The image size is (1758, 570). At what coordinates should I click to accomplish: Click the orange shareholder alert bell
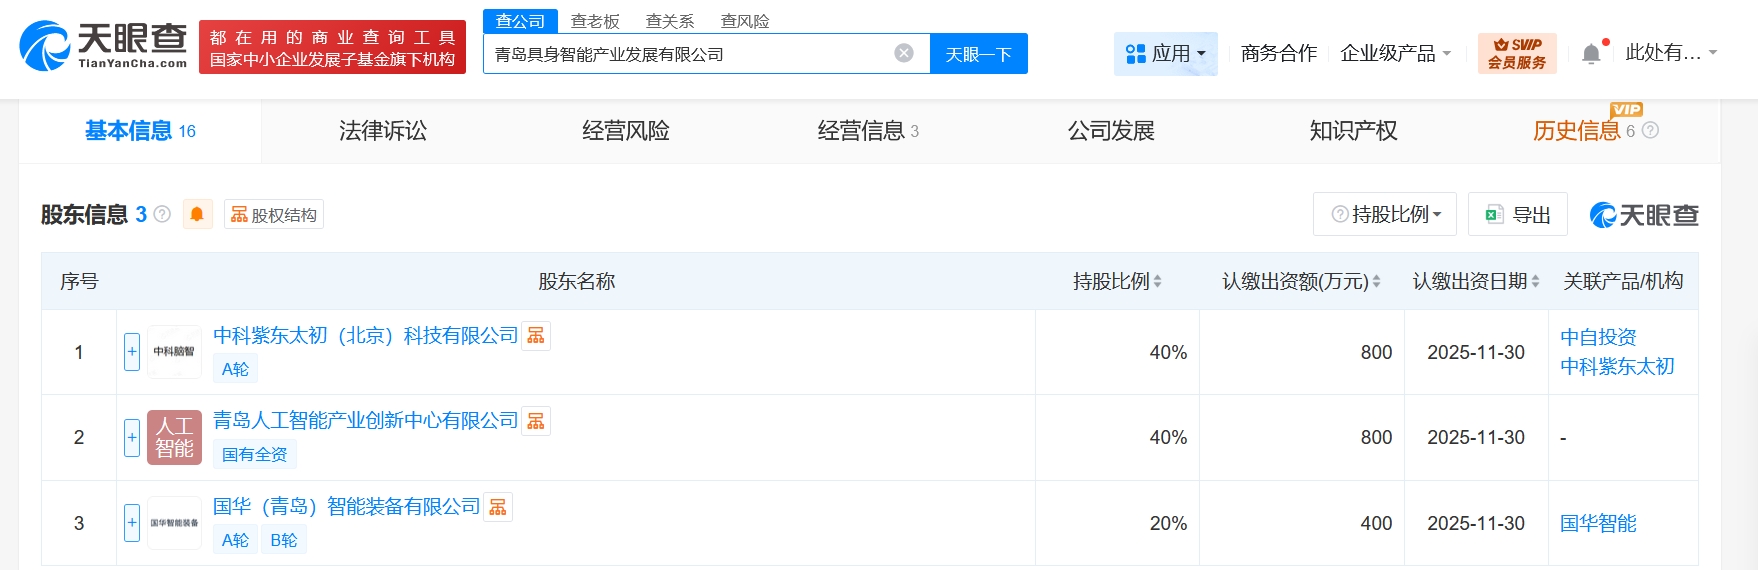click(x=197, y=214)
